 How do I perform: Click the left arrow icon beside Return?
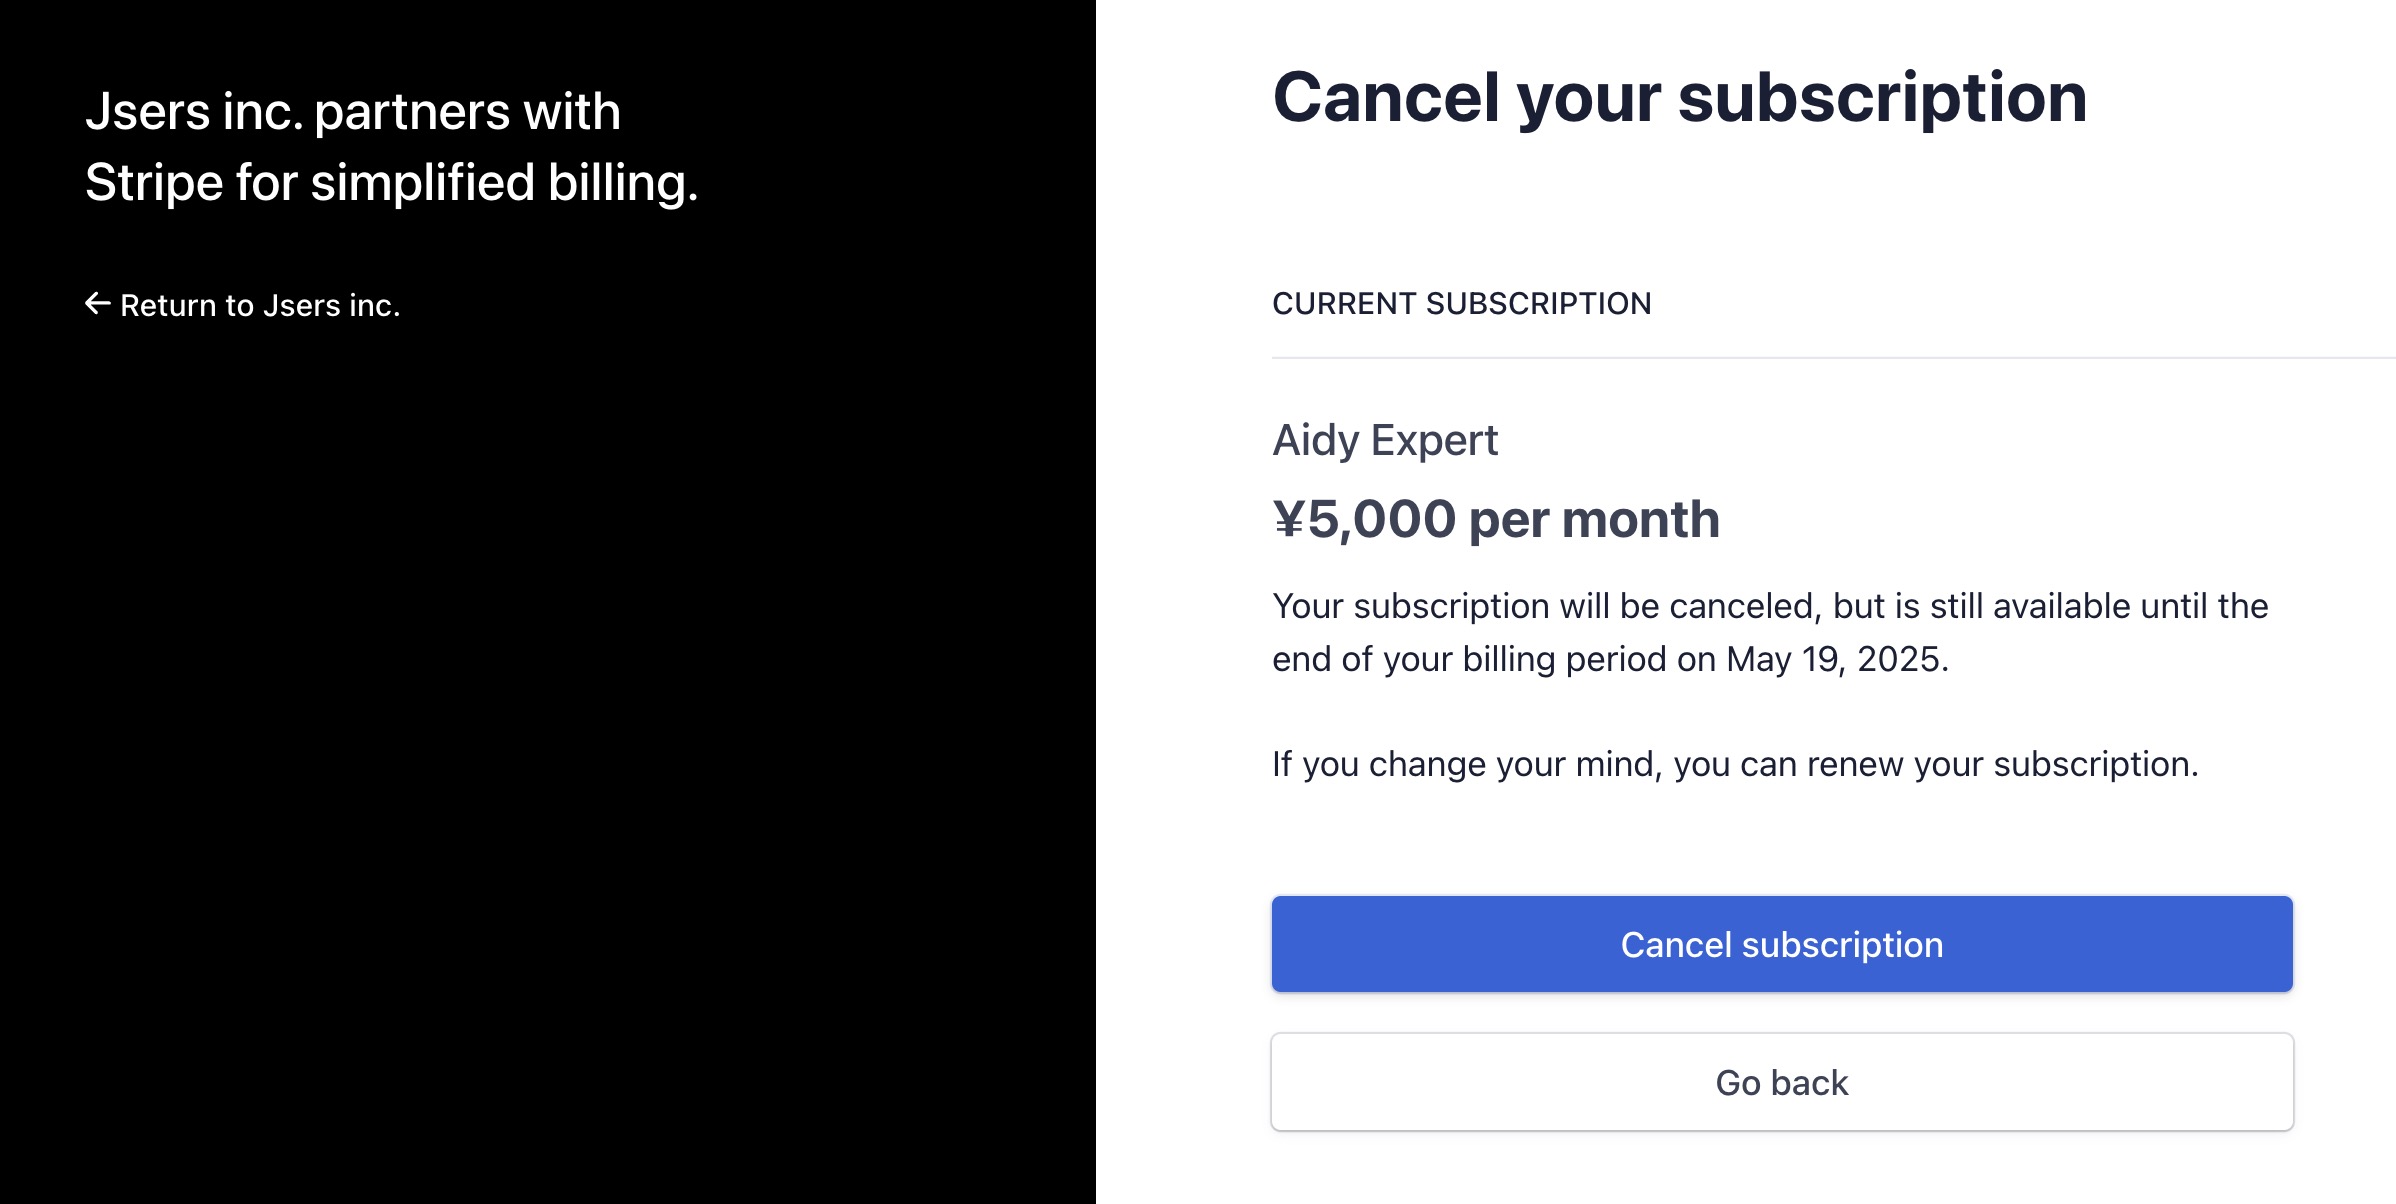(x=97, y=304)
